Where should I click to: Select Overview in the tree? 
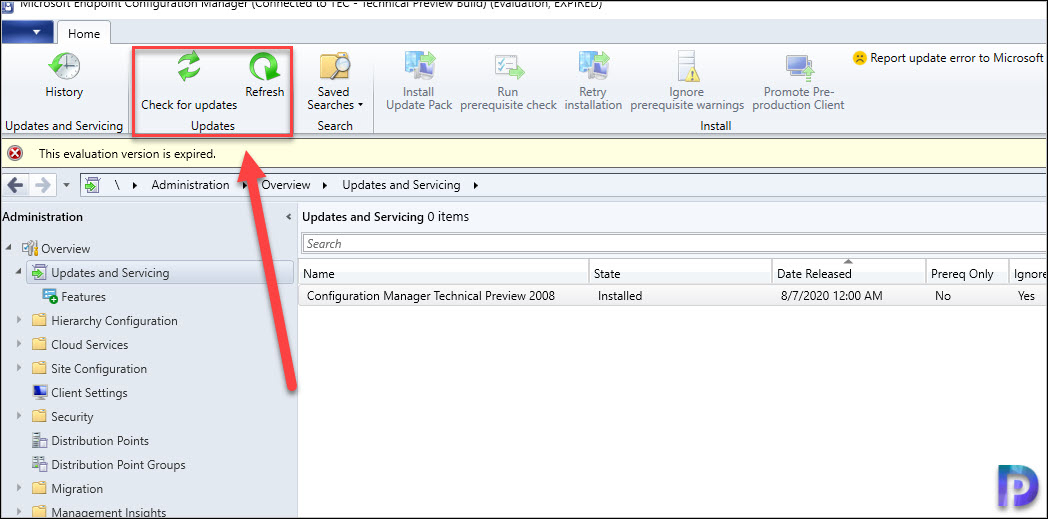point(66,248)
